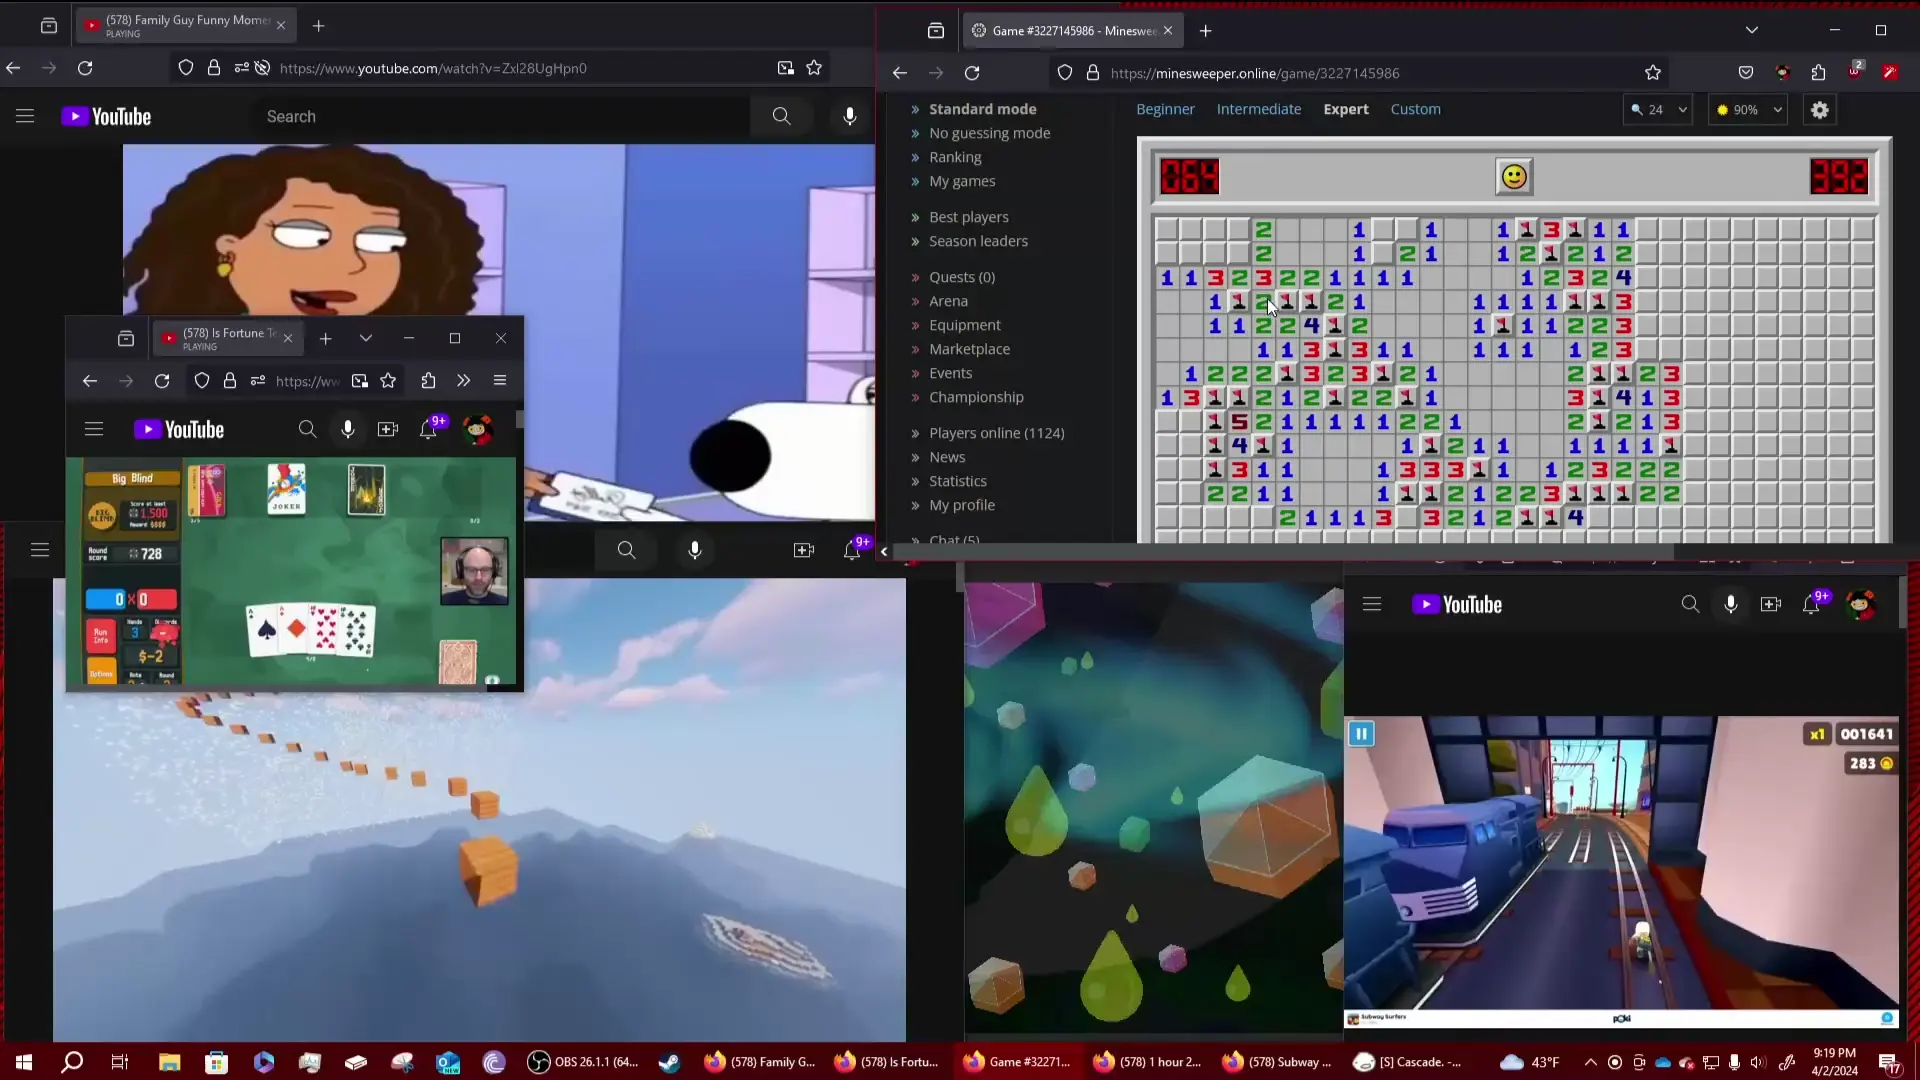The height and width of the screenshot is (1080, 1920).
Task: Click Create video icon in bottom-right YouTube
Action: pyautogui.click(x=1770, y=604)
